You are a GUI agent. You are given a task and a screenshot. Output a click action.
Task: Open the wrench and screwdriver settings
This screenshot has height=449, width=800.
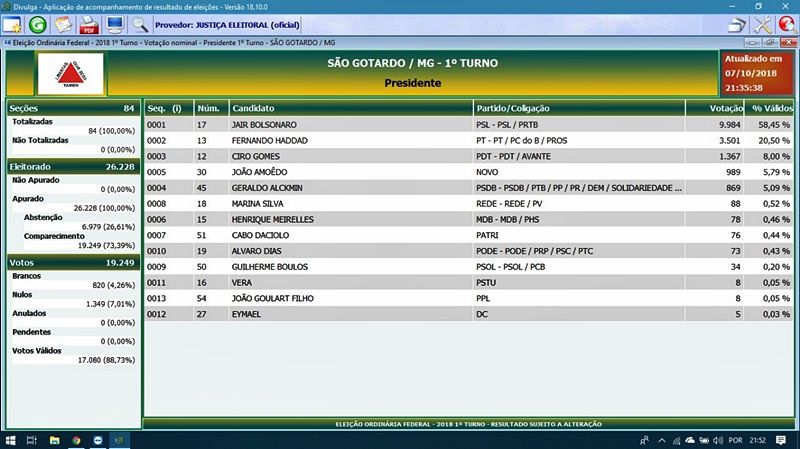[762, 25]
